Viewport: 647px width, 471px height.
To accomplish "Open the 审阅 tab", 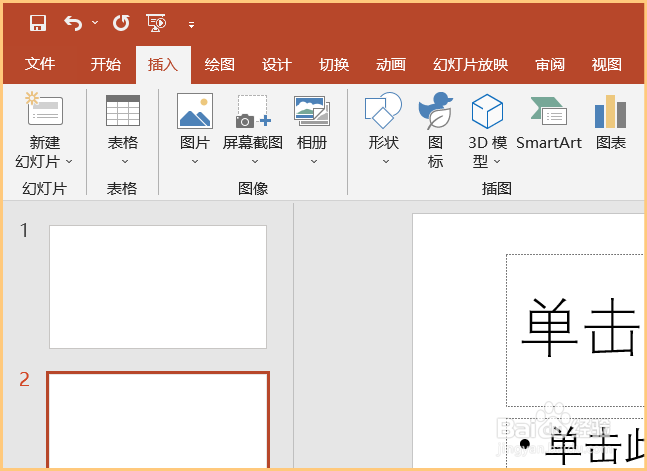I will (550, 64).
